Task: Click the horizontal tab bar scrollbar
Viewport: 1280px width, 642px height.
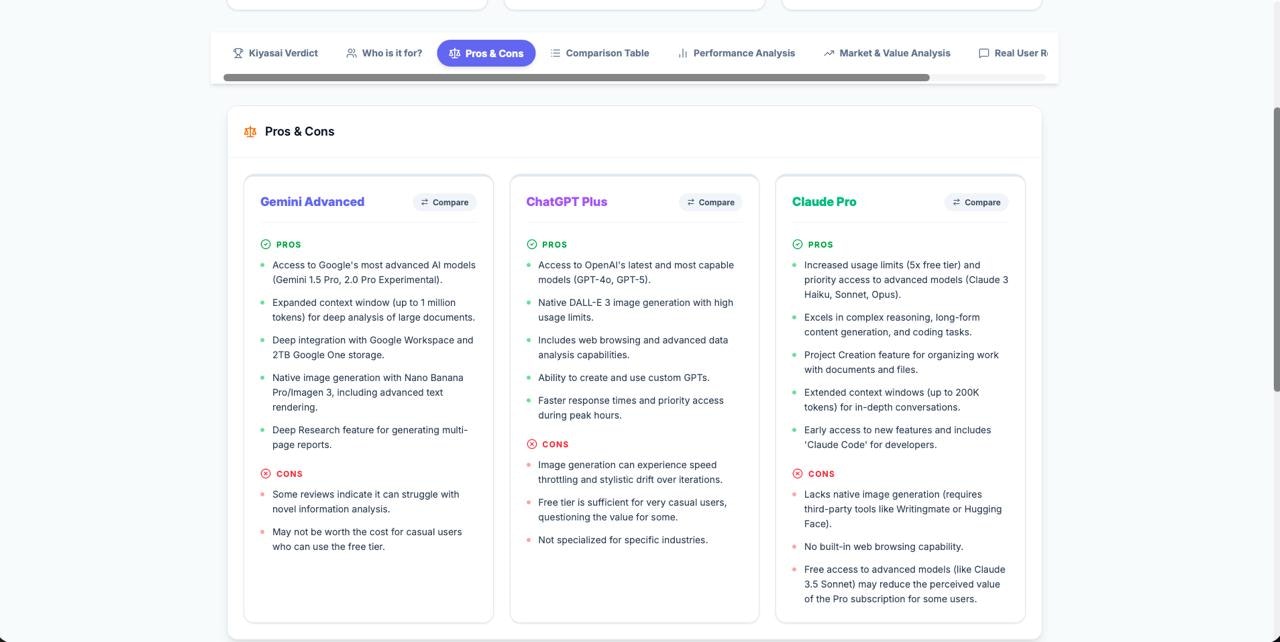Action: [576, 77]
